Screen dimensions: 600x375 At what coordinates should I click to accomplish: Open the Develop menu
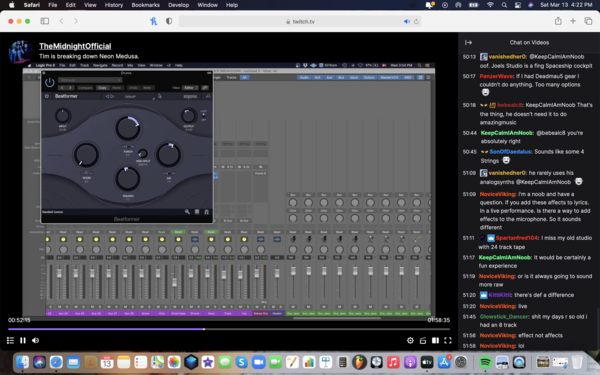coord(179,5)
